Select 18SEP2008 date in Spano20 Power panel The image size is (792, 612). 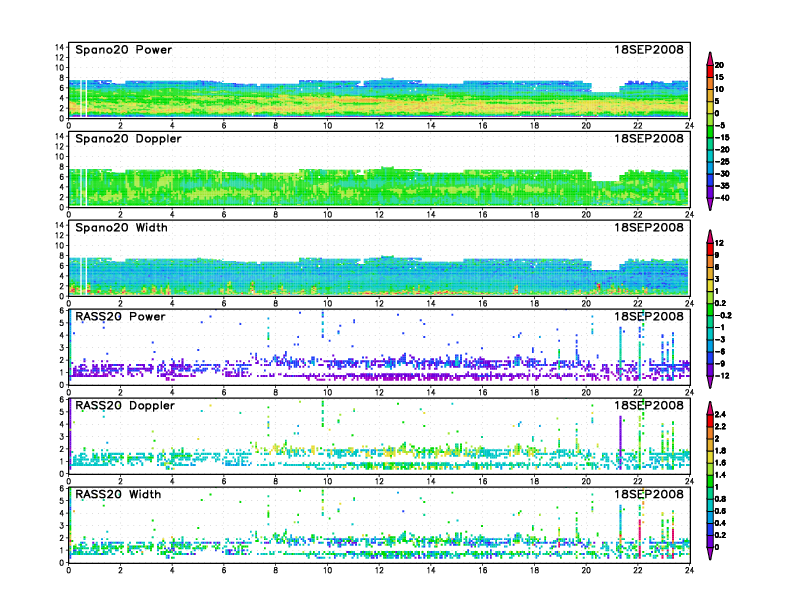(x=649, y=50)
